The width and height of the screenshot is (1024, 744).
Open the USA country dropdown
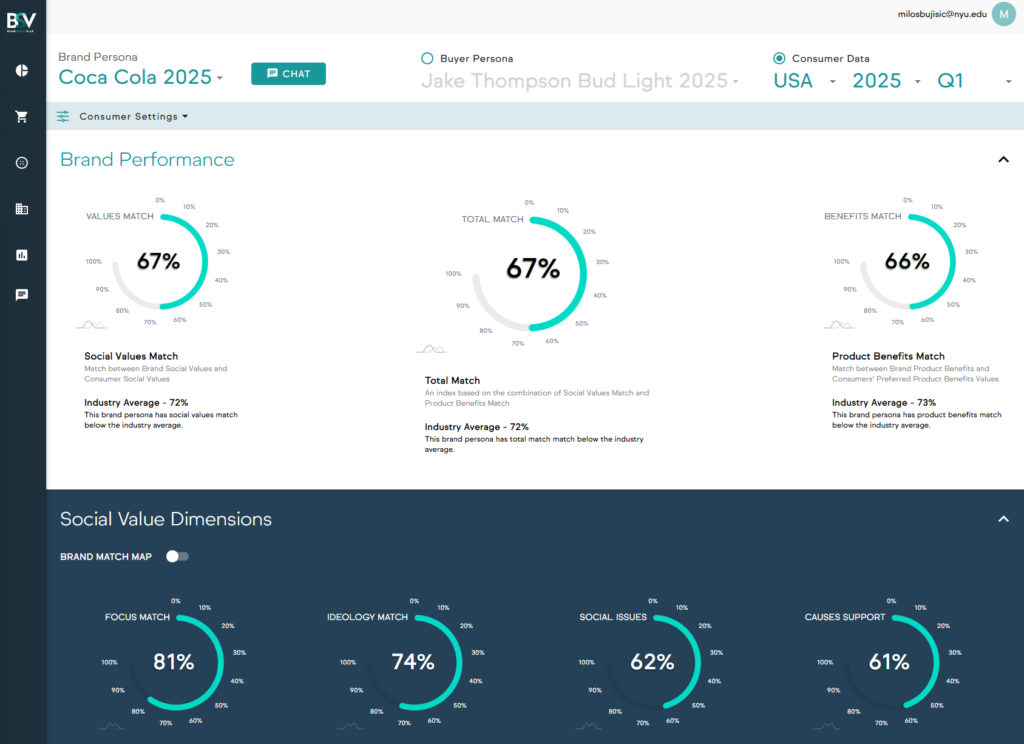[804, 81]
